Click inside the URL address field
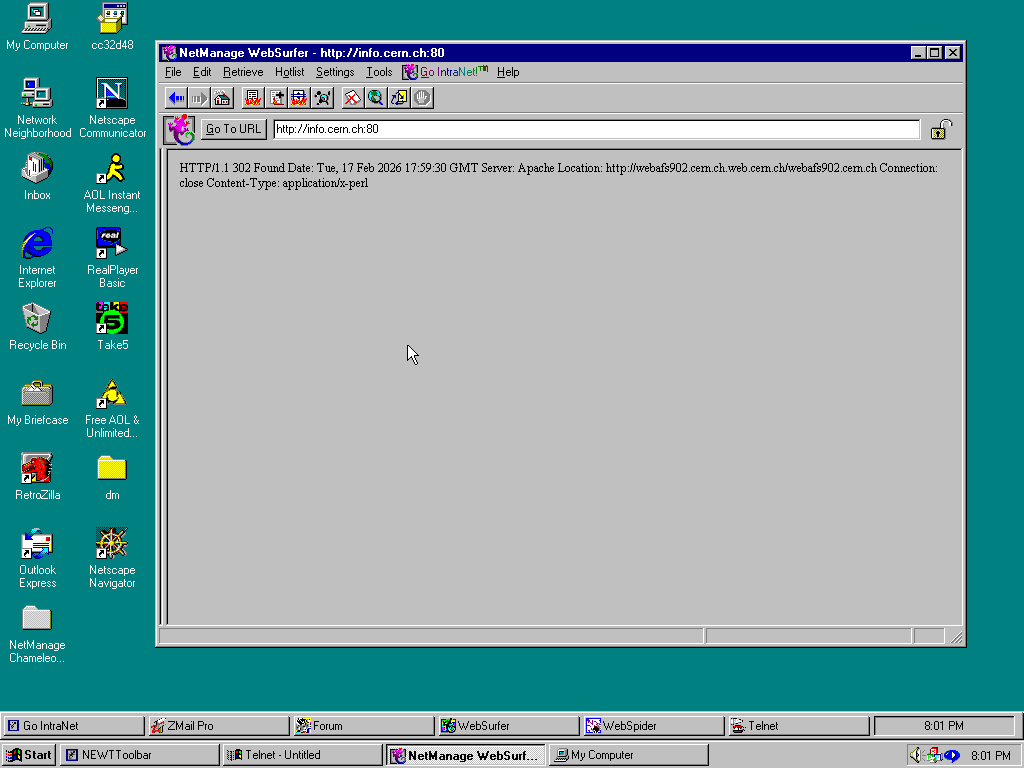1024x768 pixels. pos(590,129)
